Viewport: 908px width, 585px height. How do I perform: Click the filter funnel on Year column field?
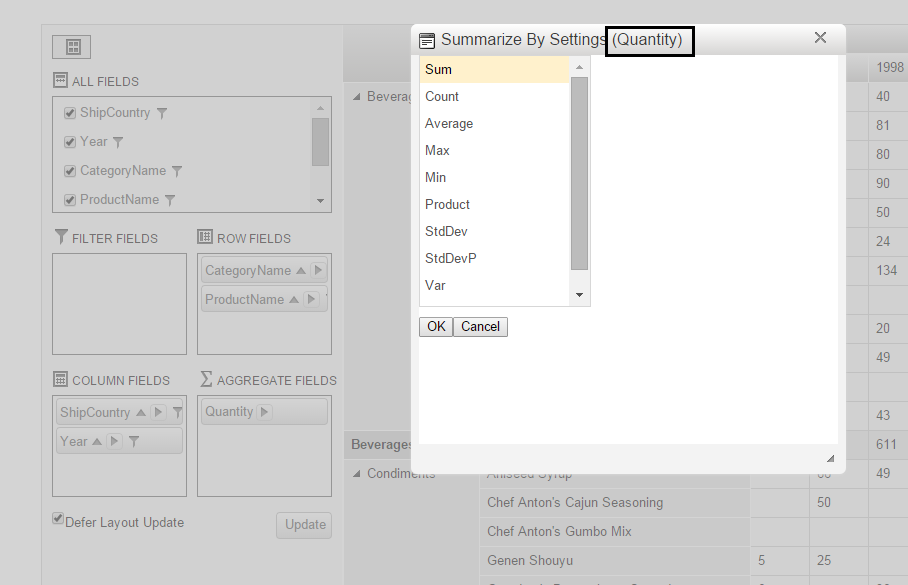(134, 442)
